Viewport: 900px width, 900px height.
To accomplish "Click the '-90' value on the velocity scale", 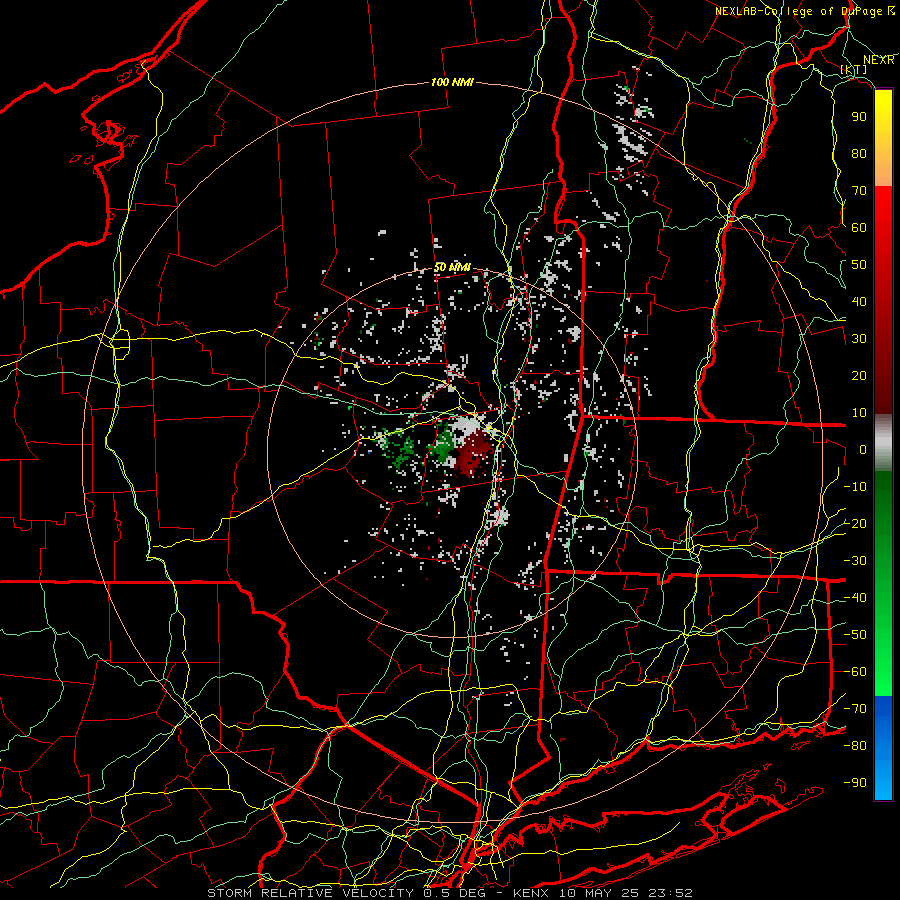I will (855, 783).
